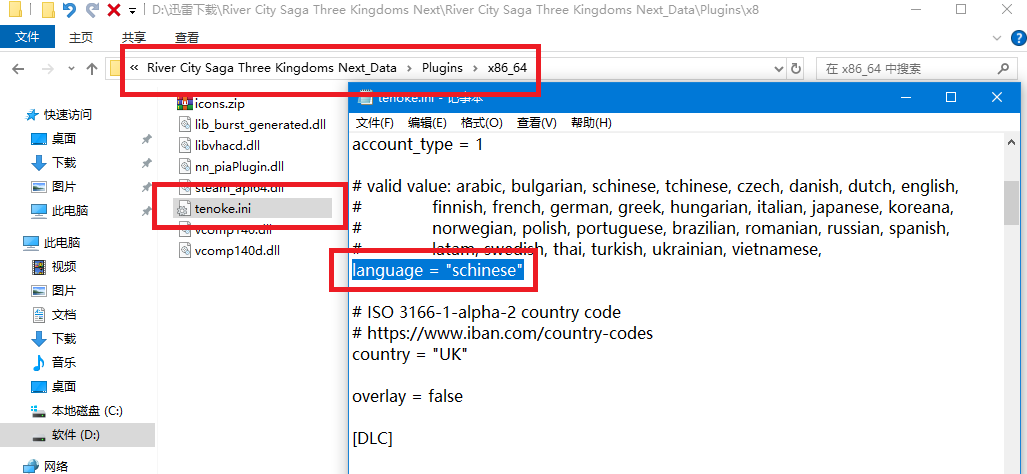Click the Plugins breadcrumb in the address bar
Screen dimensions: 1027x474
tap(441, 69)
